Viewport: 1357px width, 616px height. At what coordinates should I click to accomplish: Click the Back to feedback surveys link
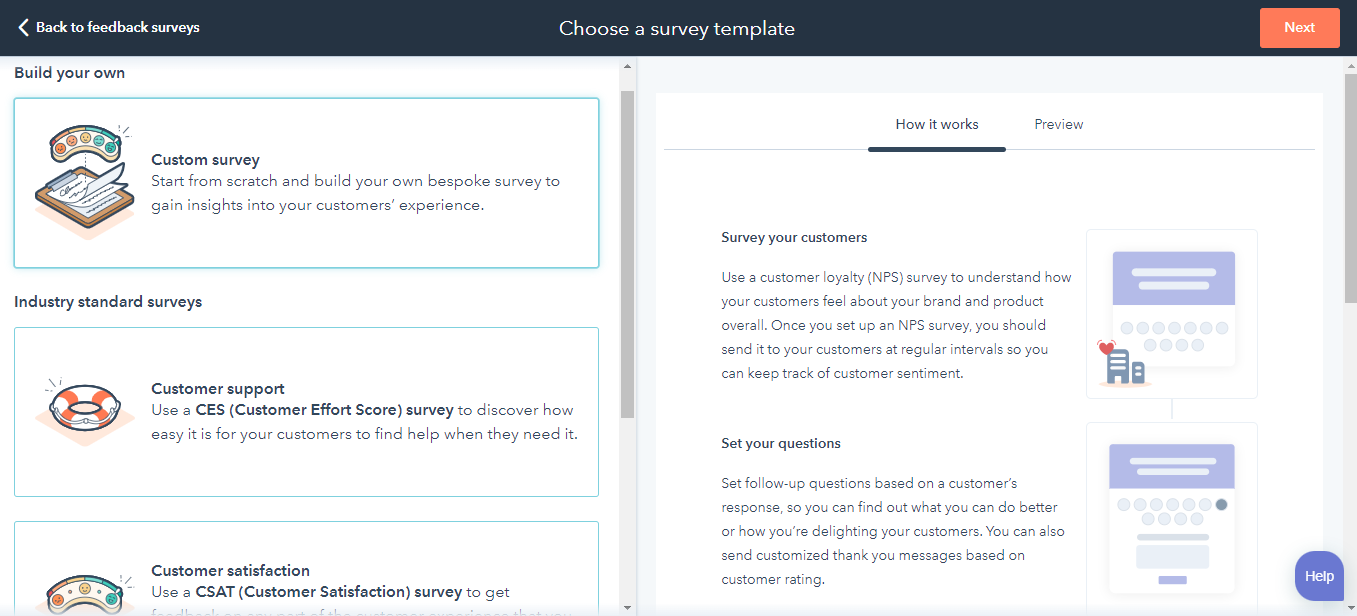pyautogui.click(x=108, y=27)
